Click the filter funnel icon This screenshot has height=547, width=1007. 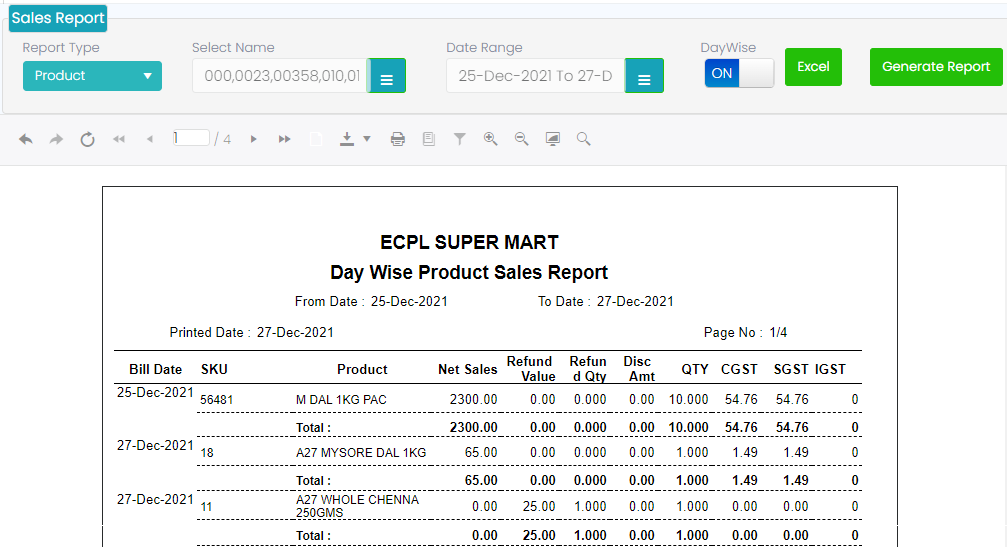(x=460, y=140)
